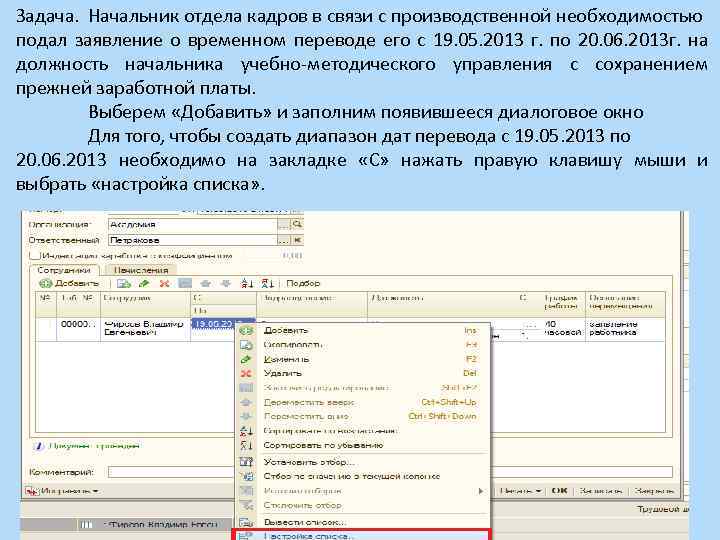Expand the История отборов submenu arrow
This screenshot has height=540, width=720.
pos(480,491)
